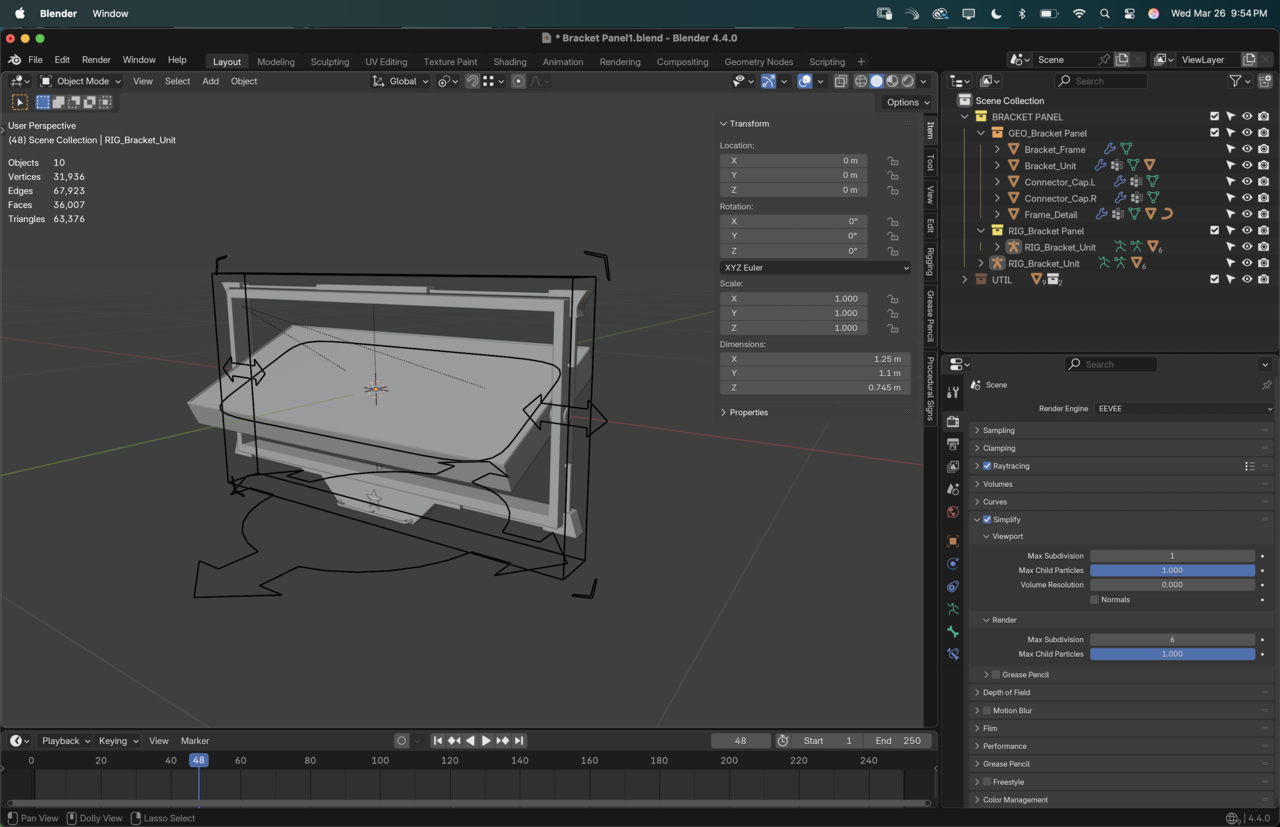Click Raytracing panel presets list icon
Image resolution: width=1280 pixels, height=827 pixels.
pyautogui.click(x=1249, y=466)
